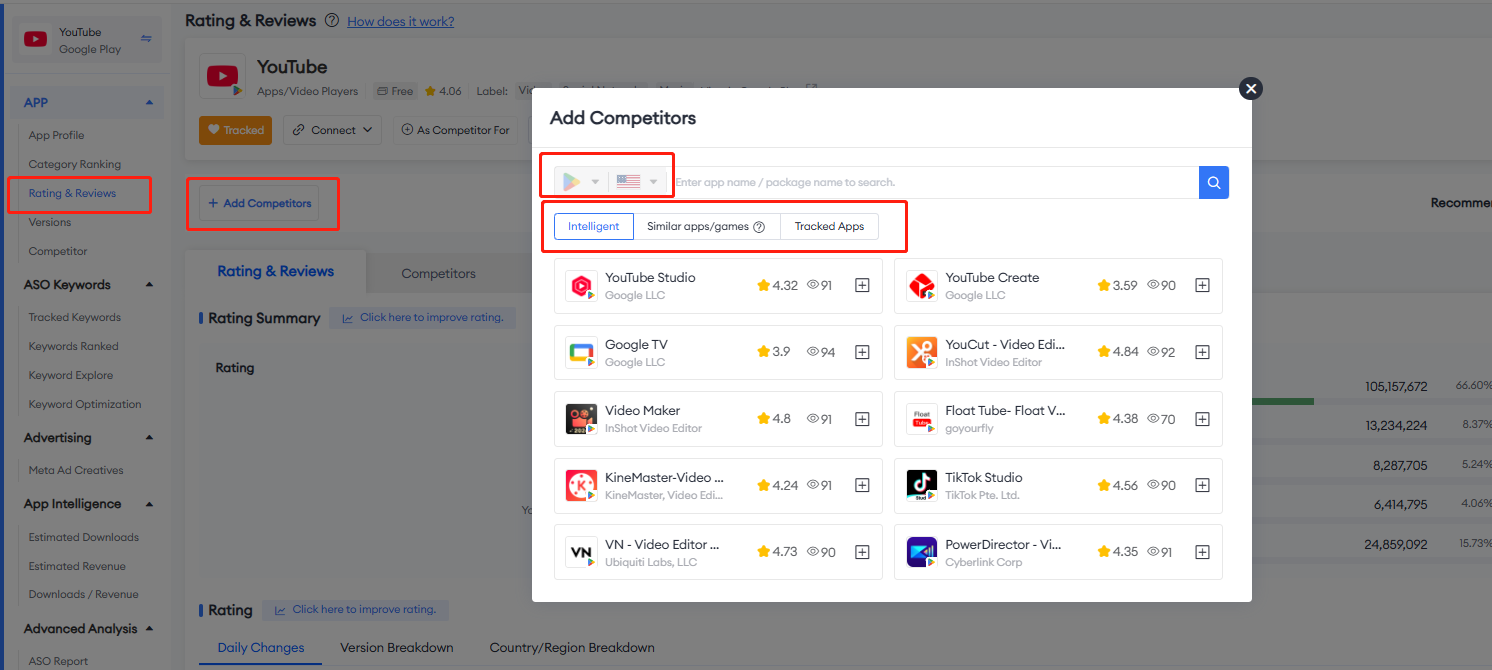1492x670 pixels.
Task: Select Tracked Apps tab
Action: 829,227
